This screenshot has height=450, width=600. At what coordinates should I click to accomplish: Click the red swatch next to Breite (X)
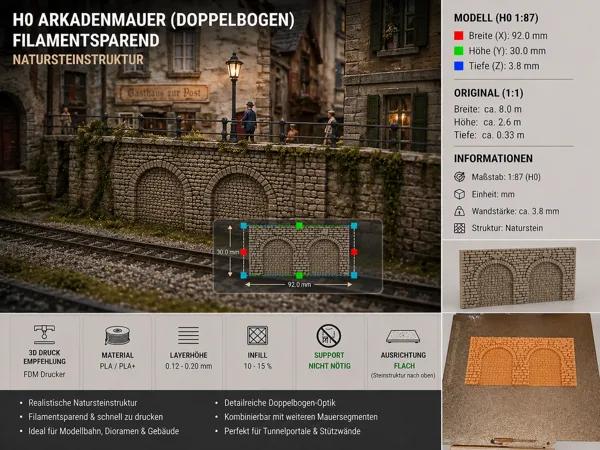[458, 36]
